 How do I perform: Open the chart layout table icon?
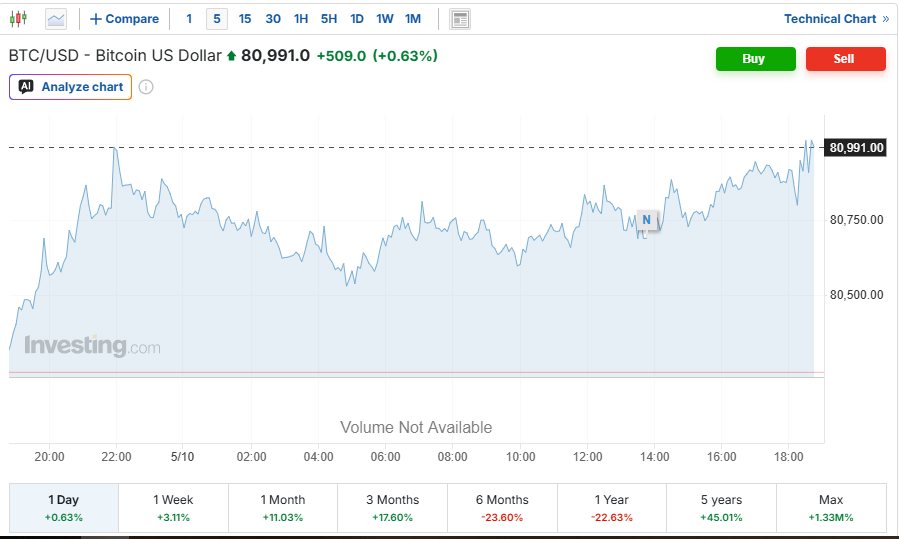pyautogui.click(x=460, y=19)
